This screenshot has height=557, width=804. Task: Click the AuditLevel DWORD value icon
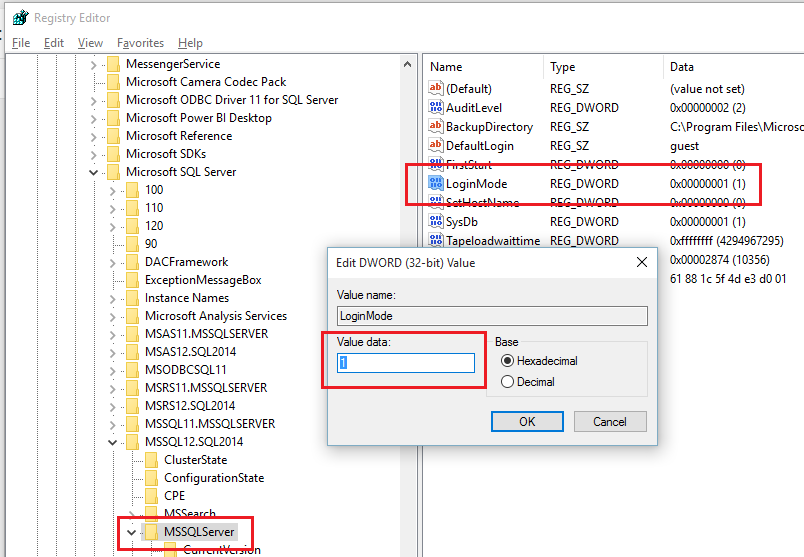435,107
